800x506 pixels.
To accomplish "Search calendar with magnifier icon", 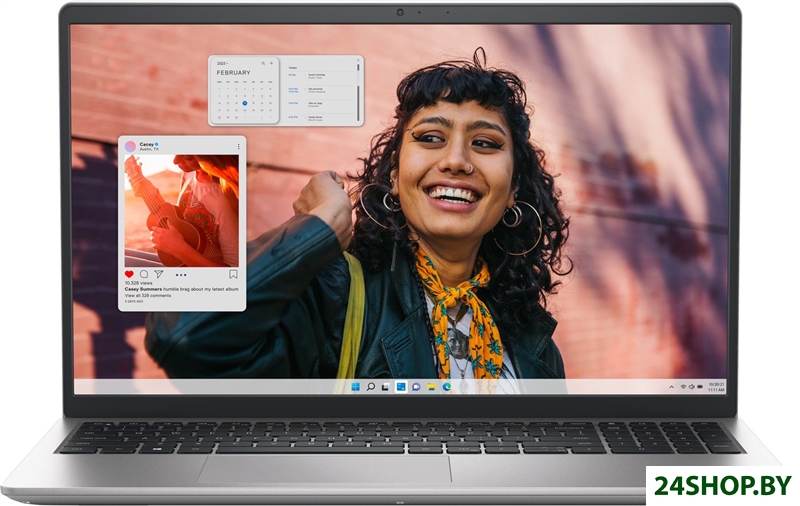I will click(263, 63).
